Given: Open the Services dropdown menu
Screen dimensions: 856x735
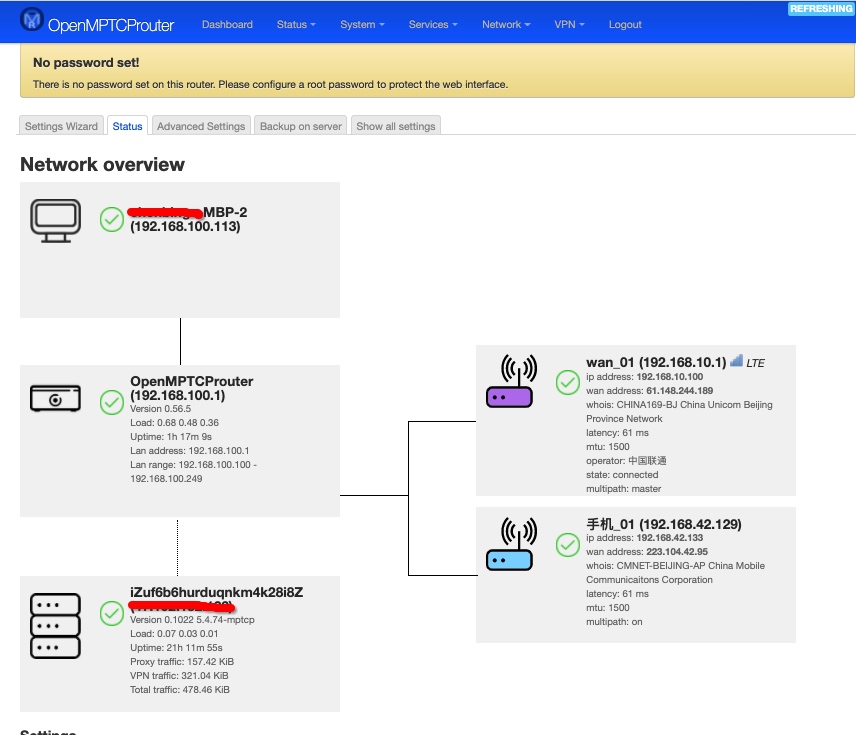Looking at the screenshot, I should click(432, 24).
